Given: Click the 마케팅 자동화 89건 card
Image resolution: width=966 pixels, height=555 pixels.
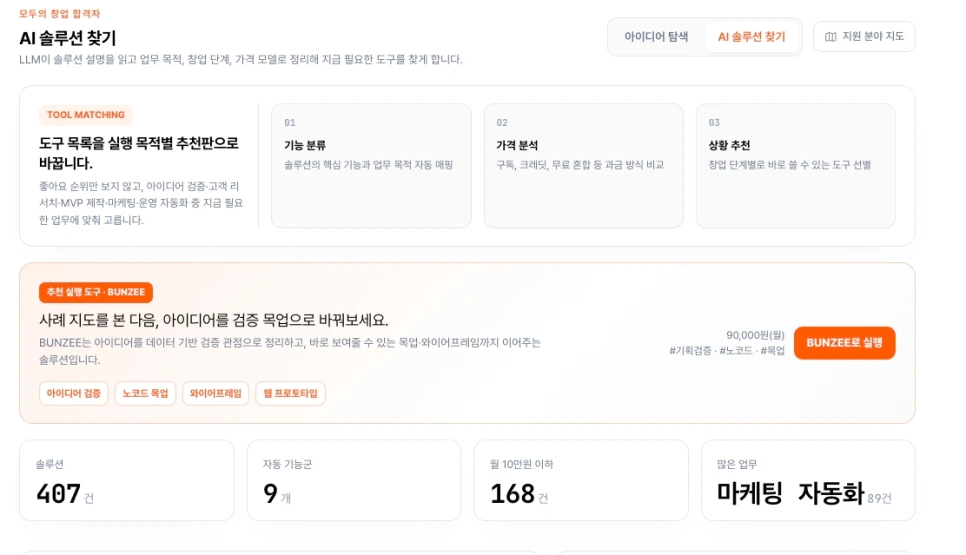Looking at the screenshot, I should (808, 480).
